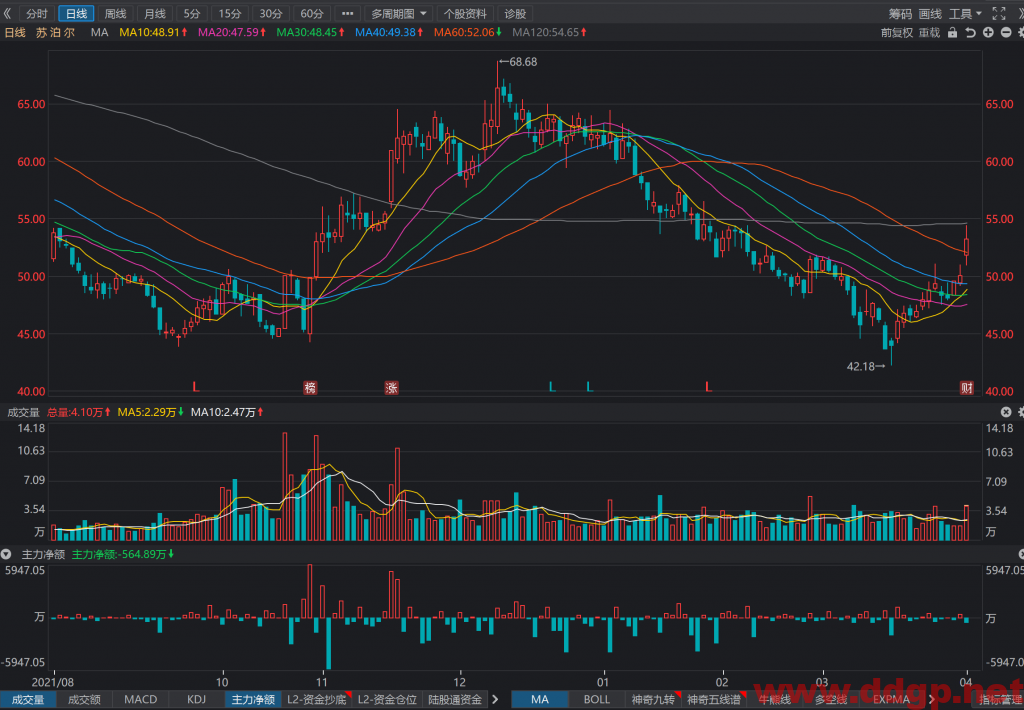Select the 60分 period
The height and width of the screenshot is (710, 1024).
312,14
